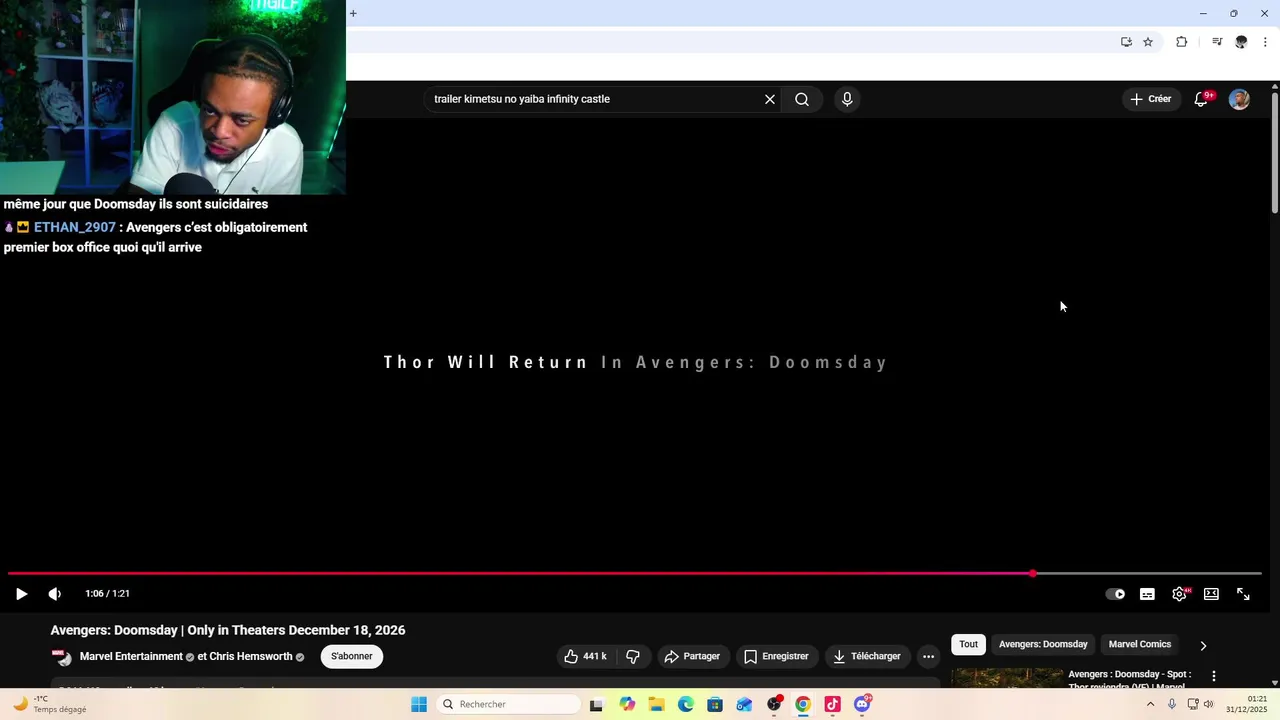Select the Avengers: Doomsday filter chip
1280x720 pixels.
point(1043,644)
